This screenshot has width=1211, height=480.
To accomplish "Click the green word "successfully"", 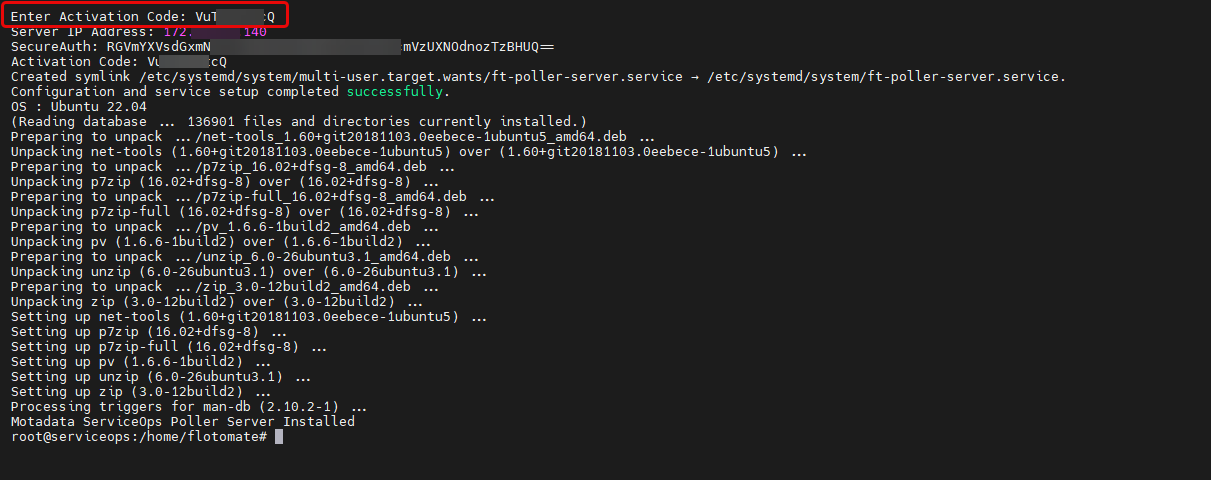I will (394, 92).
